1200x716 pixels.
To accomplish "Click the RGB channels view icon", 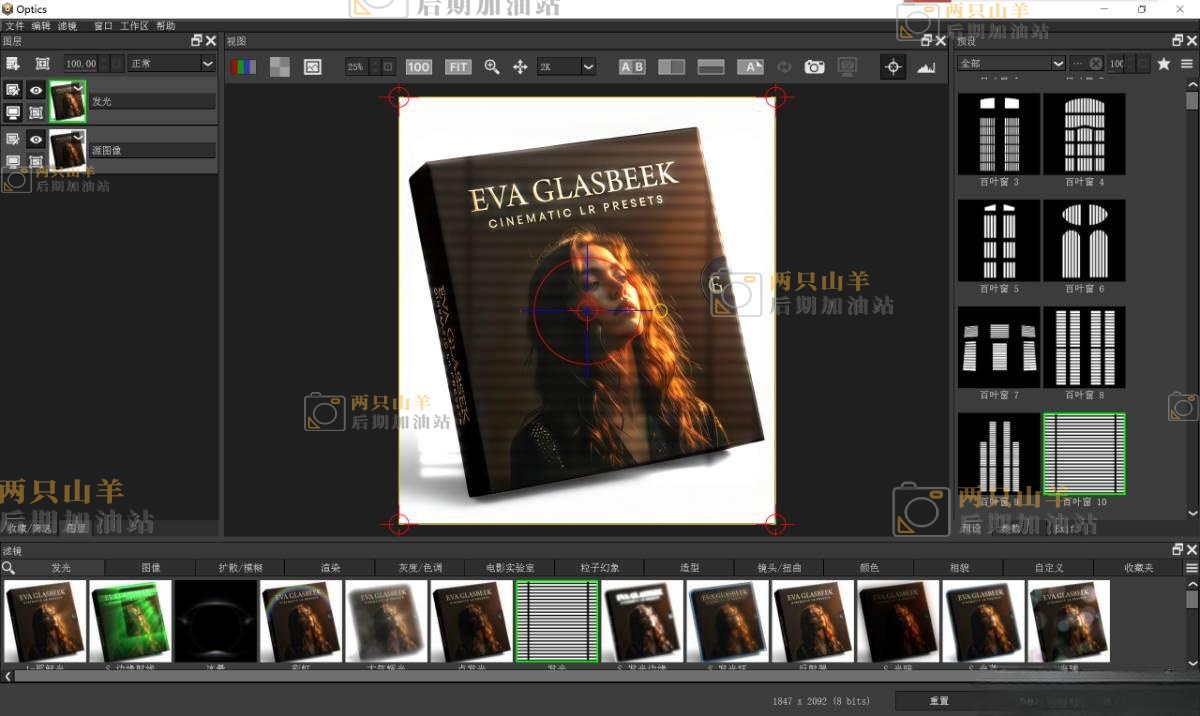I will (x=243, y=67).
